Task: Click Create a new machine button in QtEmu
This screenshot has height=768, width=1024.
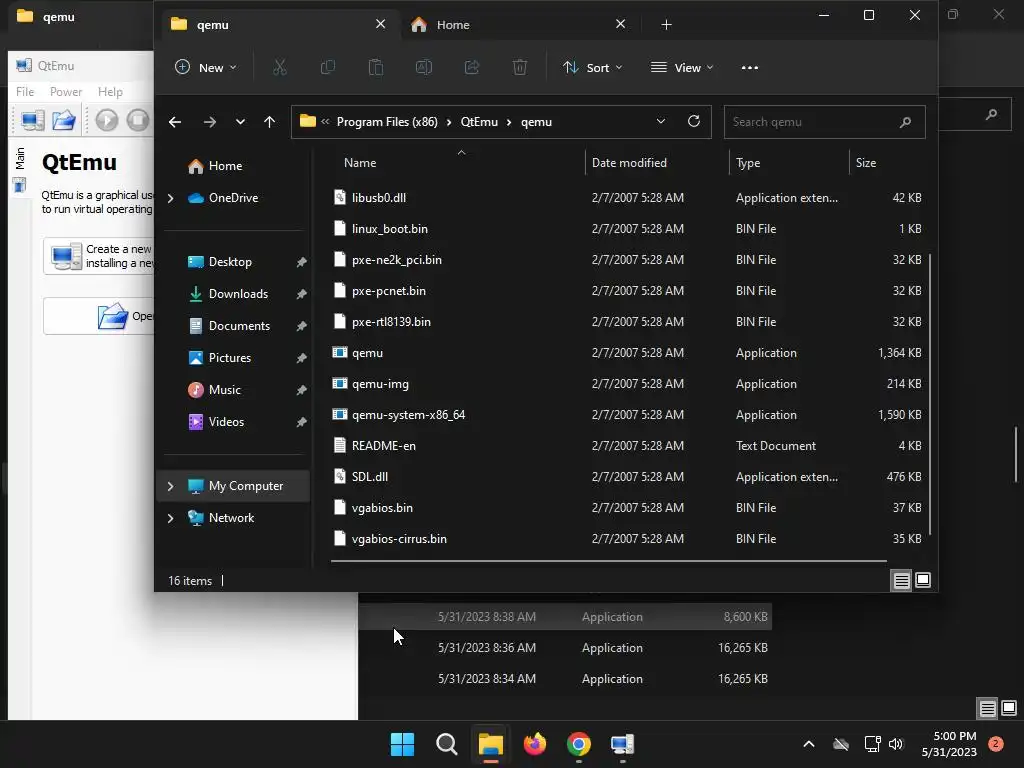Action: pos(99,256)
